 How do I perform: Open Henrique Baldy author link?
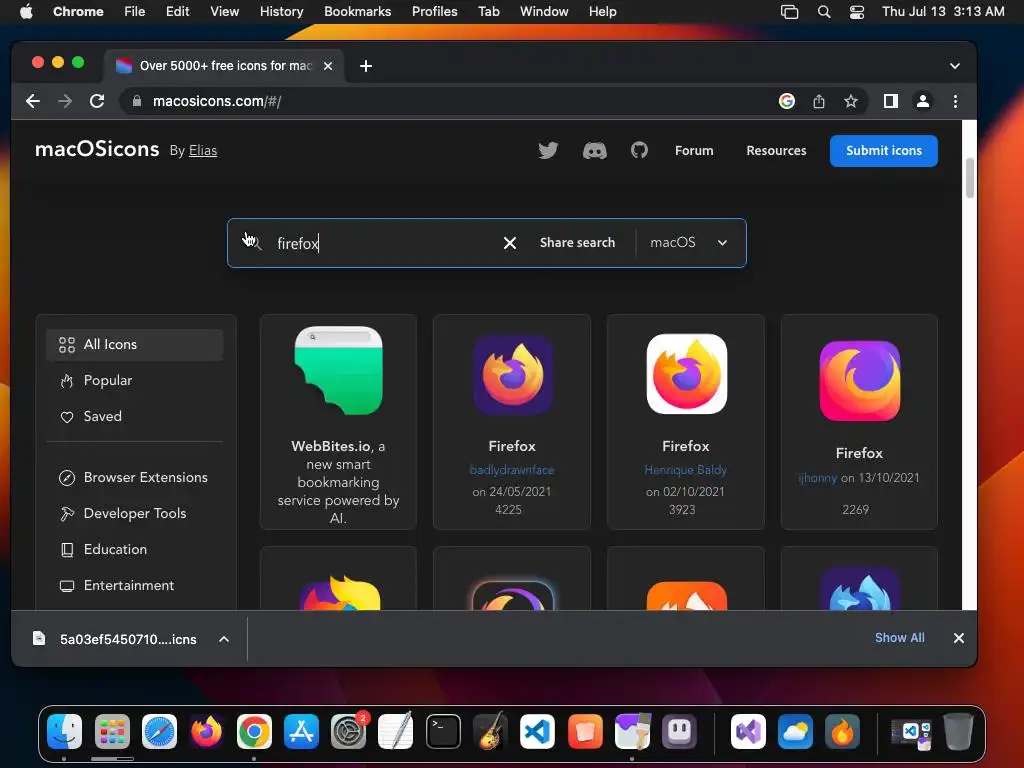click(x=686, y=470)
